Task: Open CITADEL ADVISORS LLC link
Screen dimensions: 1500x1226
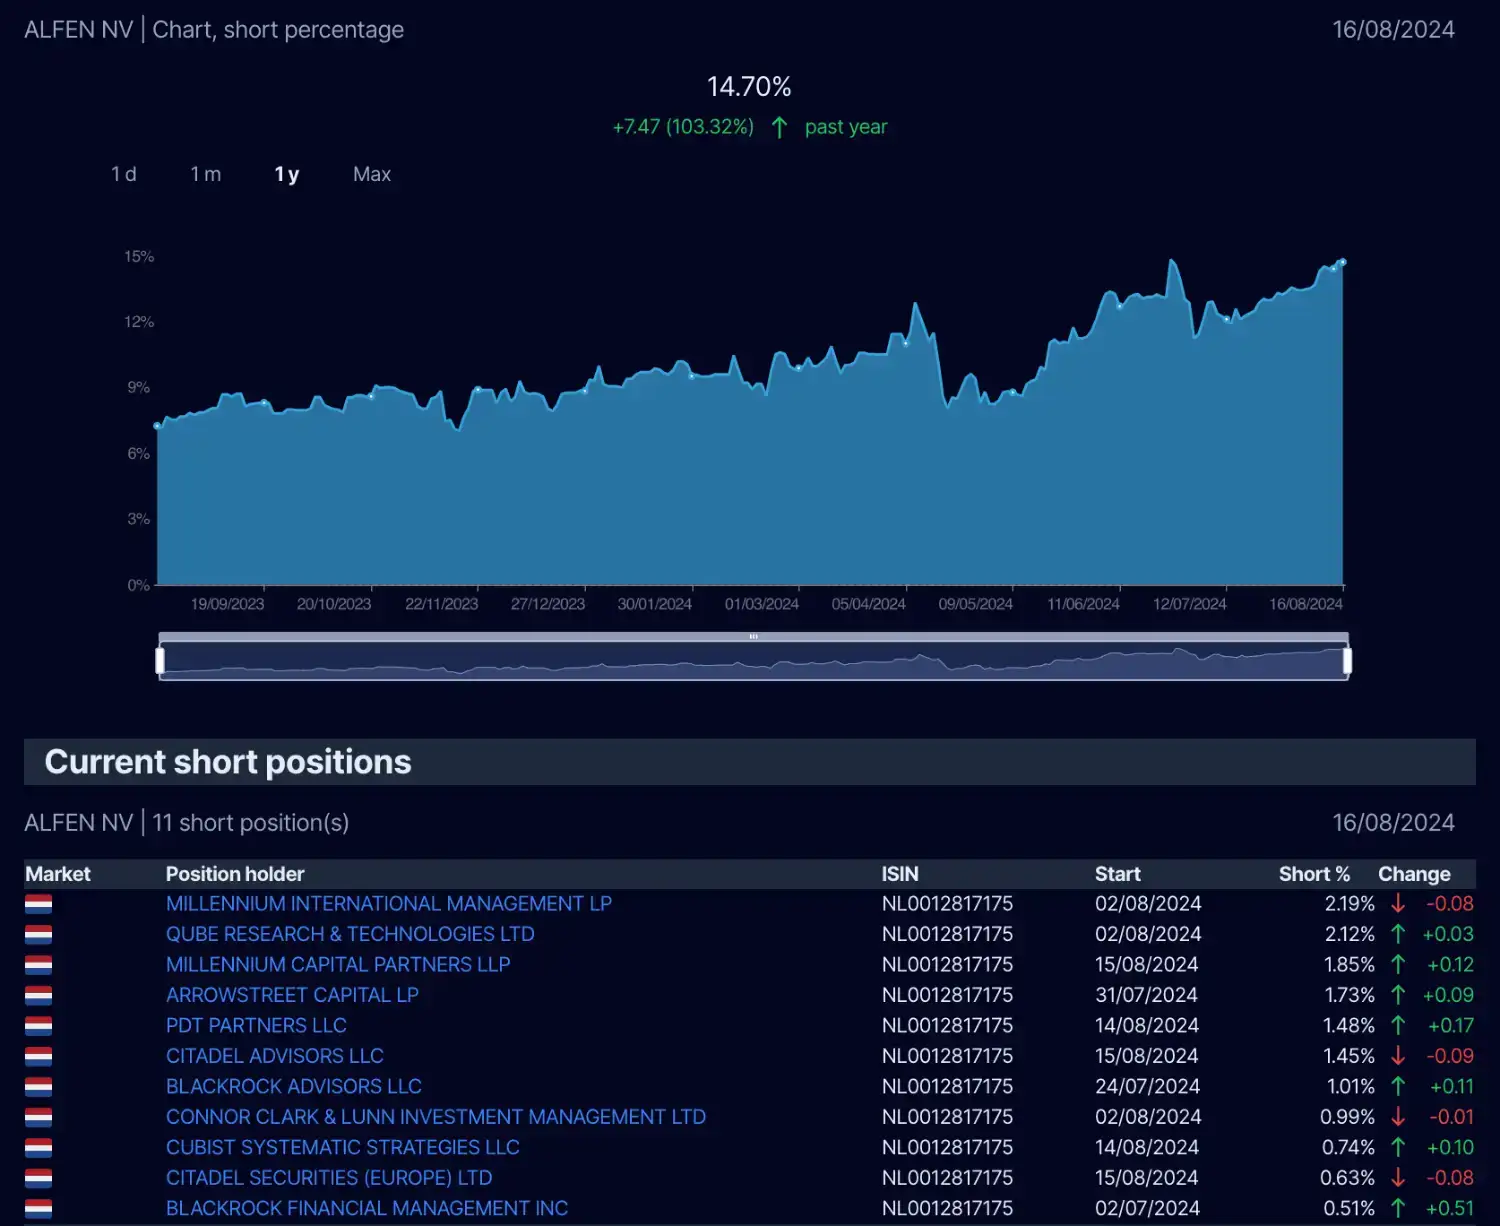Action: click(275, 1056)
